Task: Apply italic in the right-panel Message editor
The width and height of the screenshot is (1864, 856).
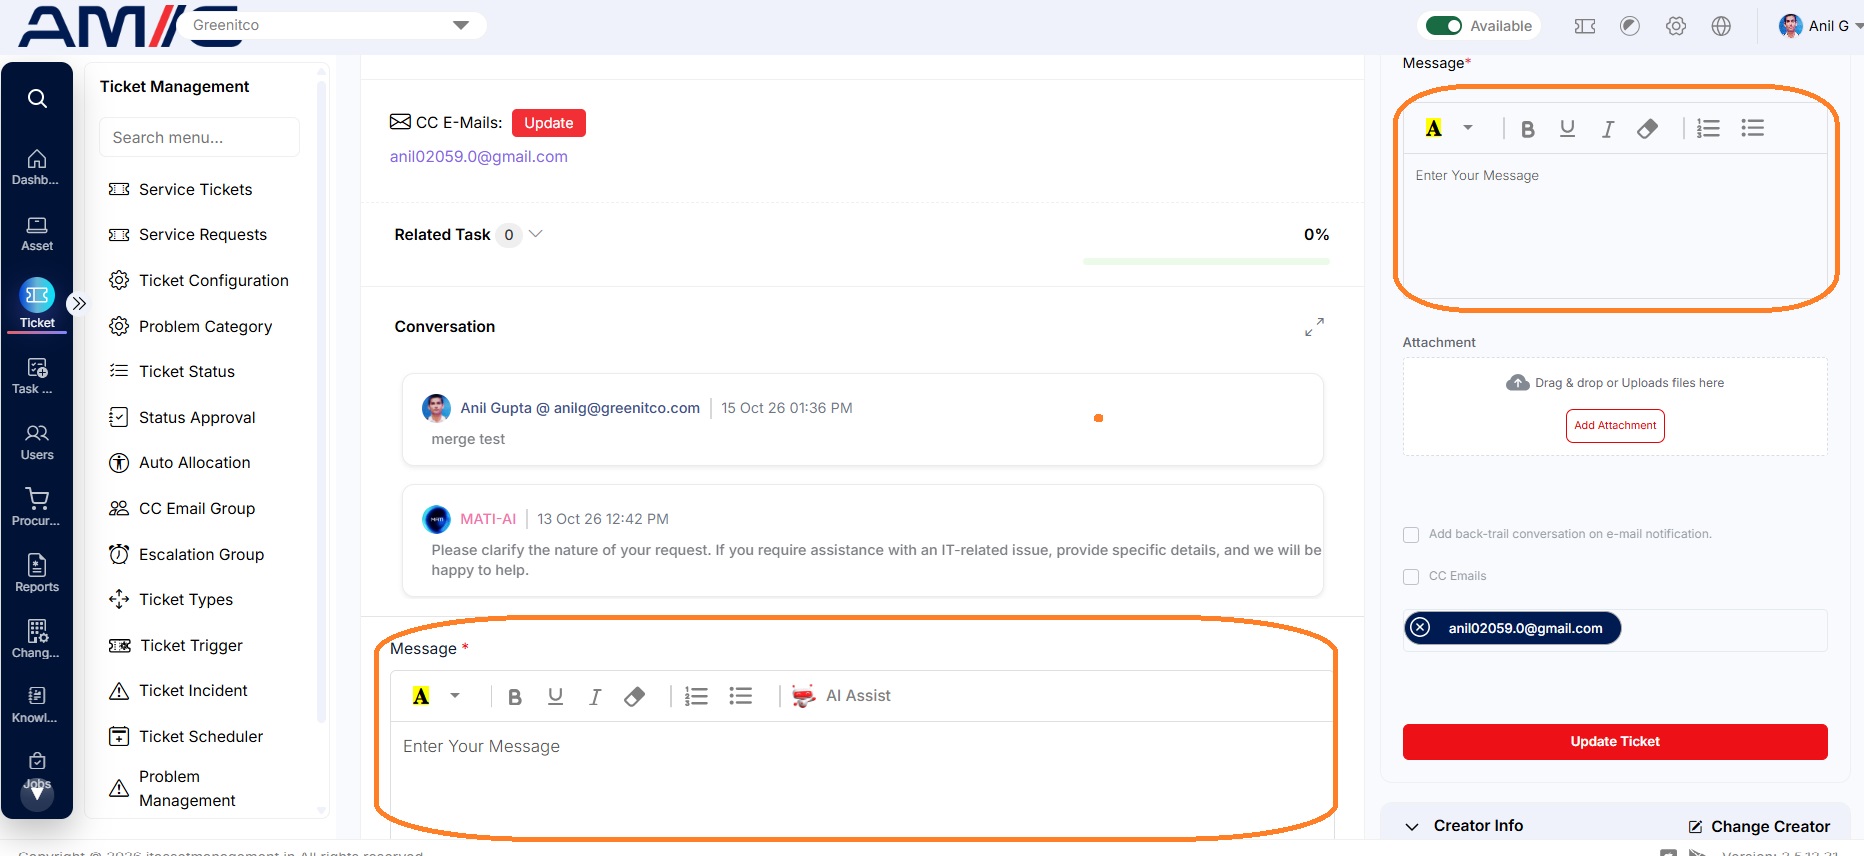Action: point(1607,129)
